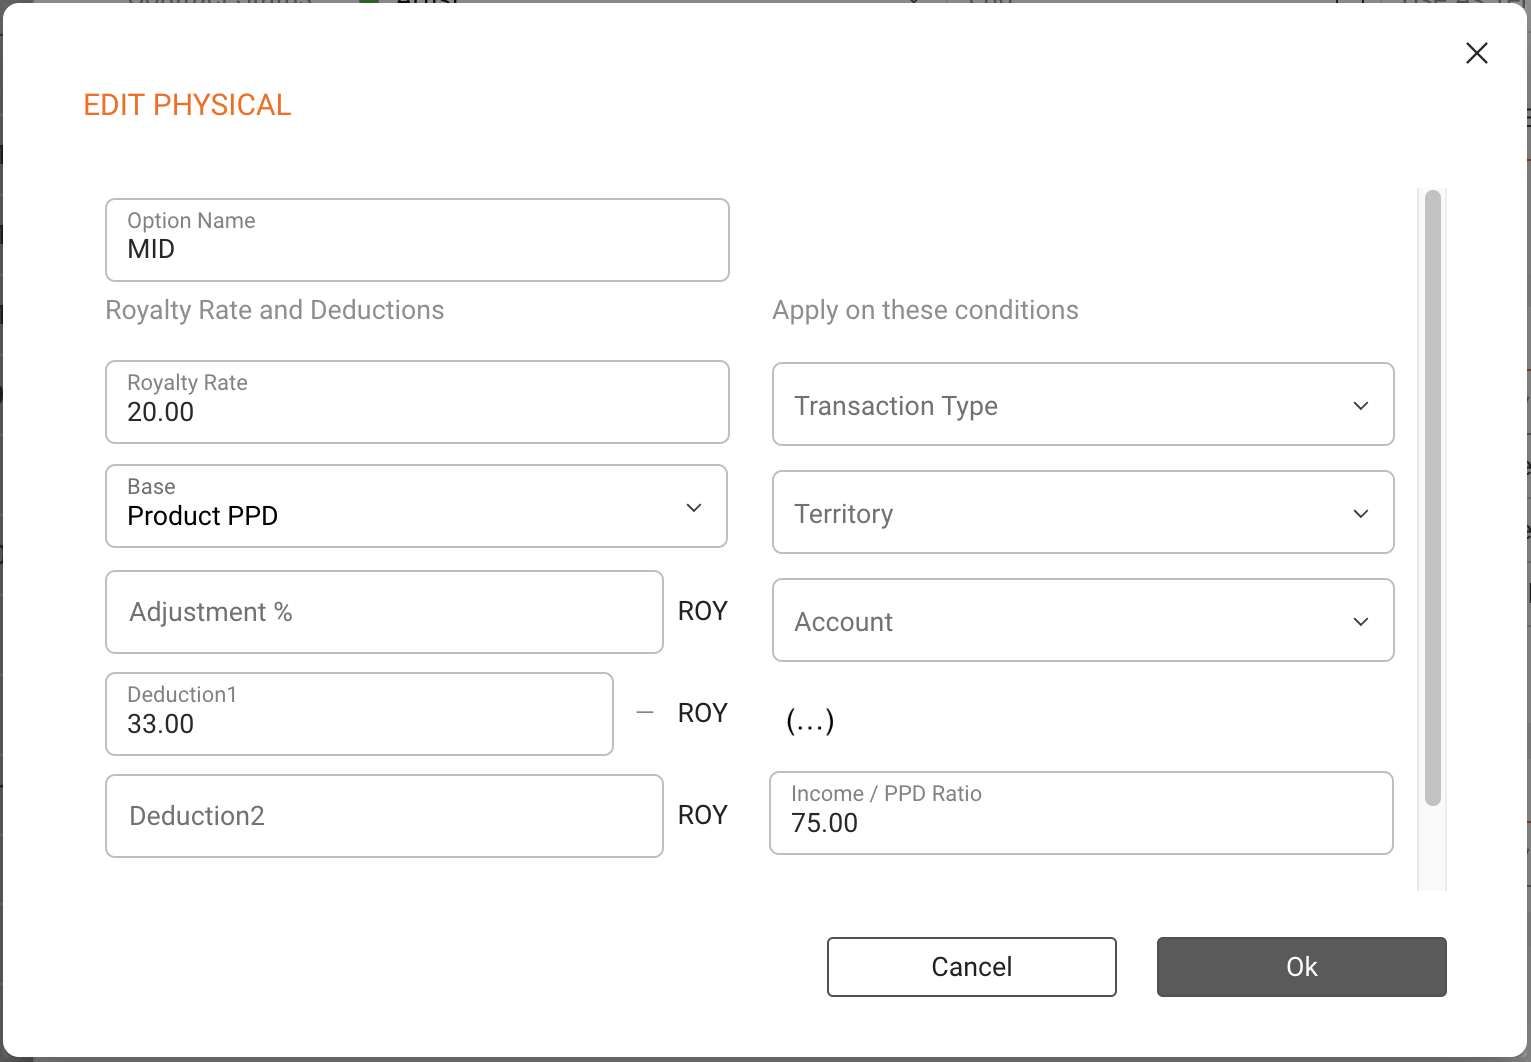Click the Option Name field

tap(417, 240)
